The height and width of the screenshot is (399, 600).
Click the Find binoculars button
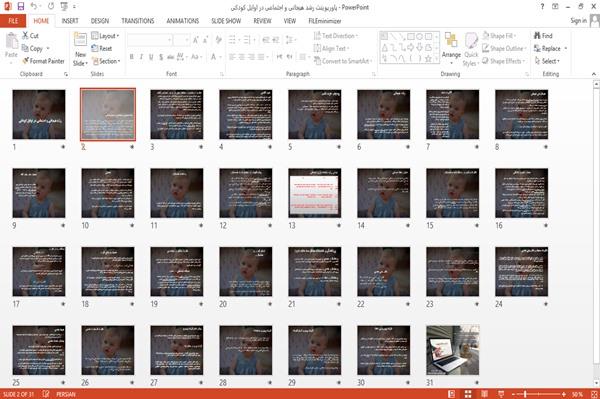(543, 36)
